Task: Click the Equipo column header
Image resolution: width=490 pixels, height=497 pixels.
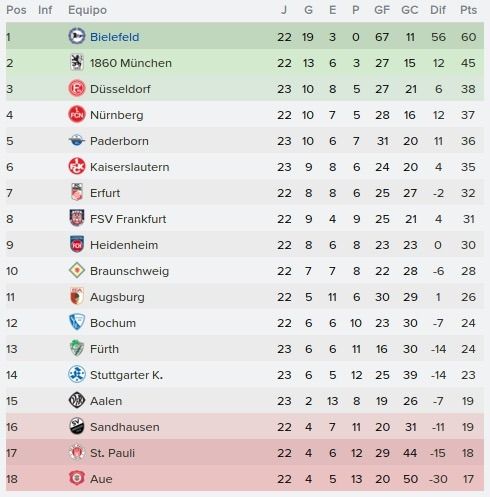Action: (87, 10)
